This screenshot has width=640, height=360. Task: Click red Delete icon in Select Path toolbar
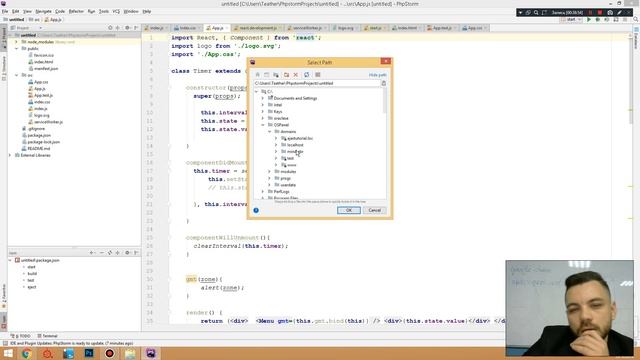296,75
